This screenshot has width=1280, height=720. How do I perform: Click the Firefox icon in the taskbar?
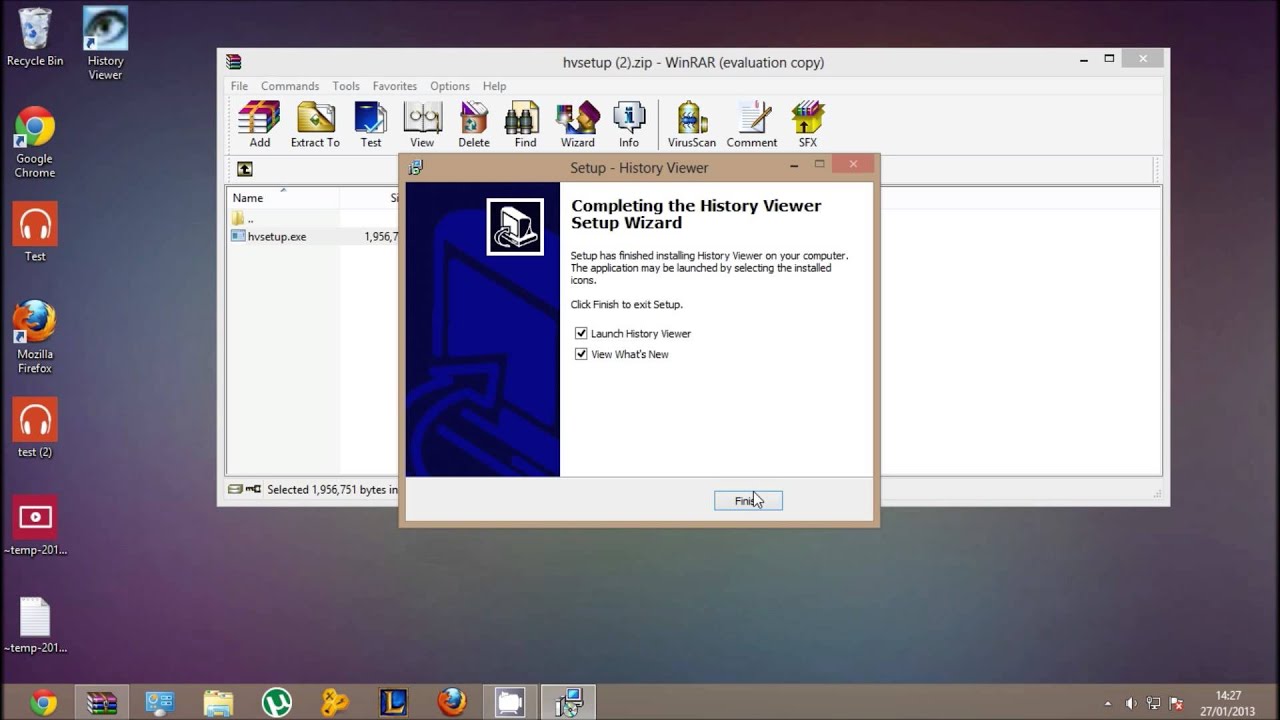451,703
